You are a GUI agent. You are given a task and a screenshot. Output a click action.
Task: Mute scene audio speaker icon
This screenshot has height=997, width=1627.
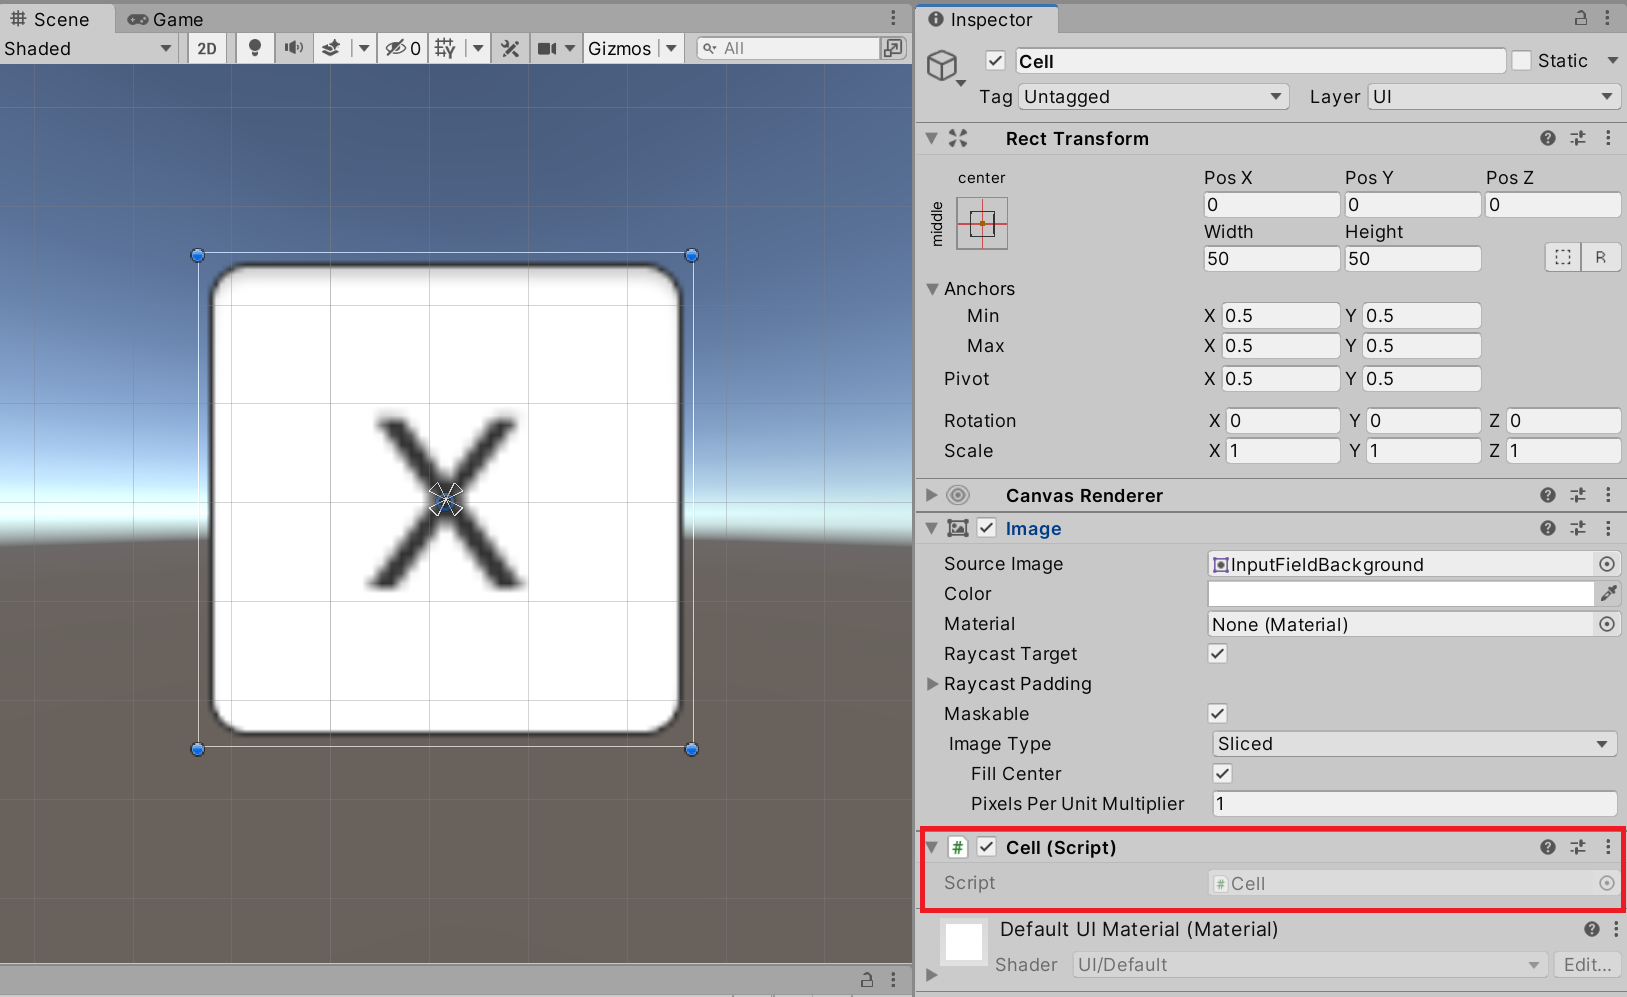[x=293, y=48]
